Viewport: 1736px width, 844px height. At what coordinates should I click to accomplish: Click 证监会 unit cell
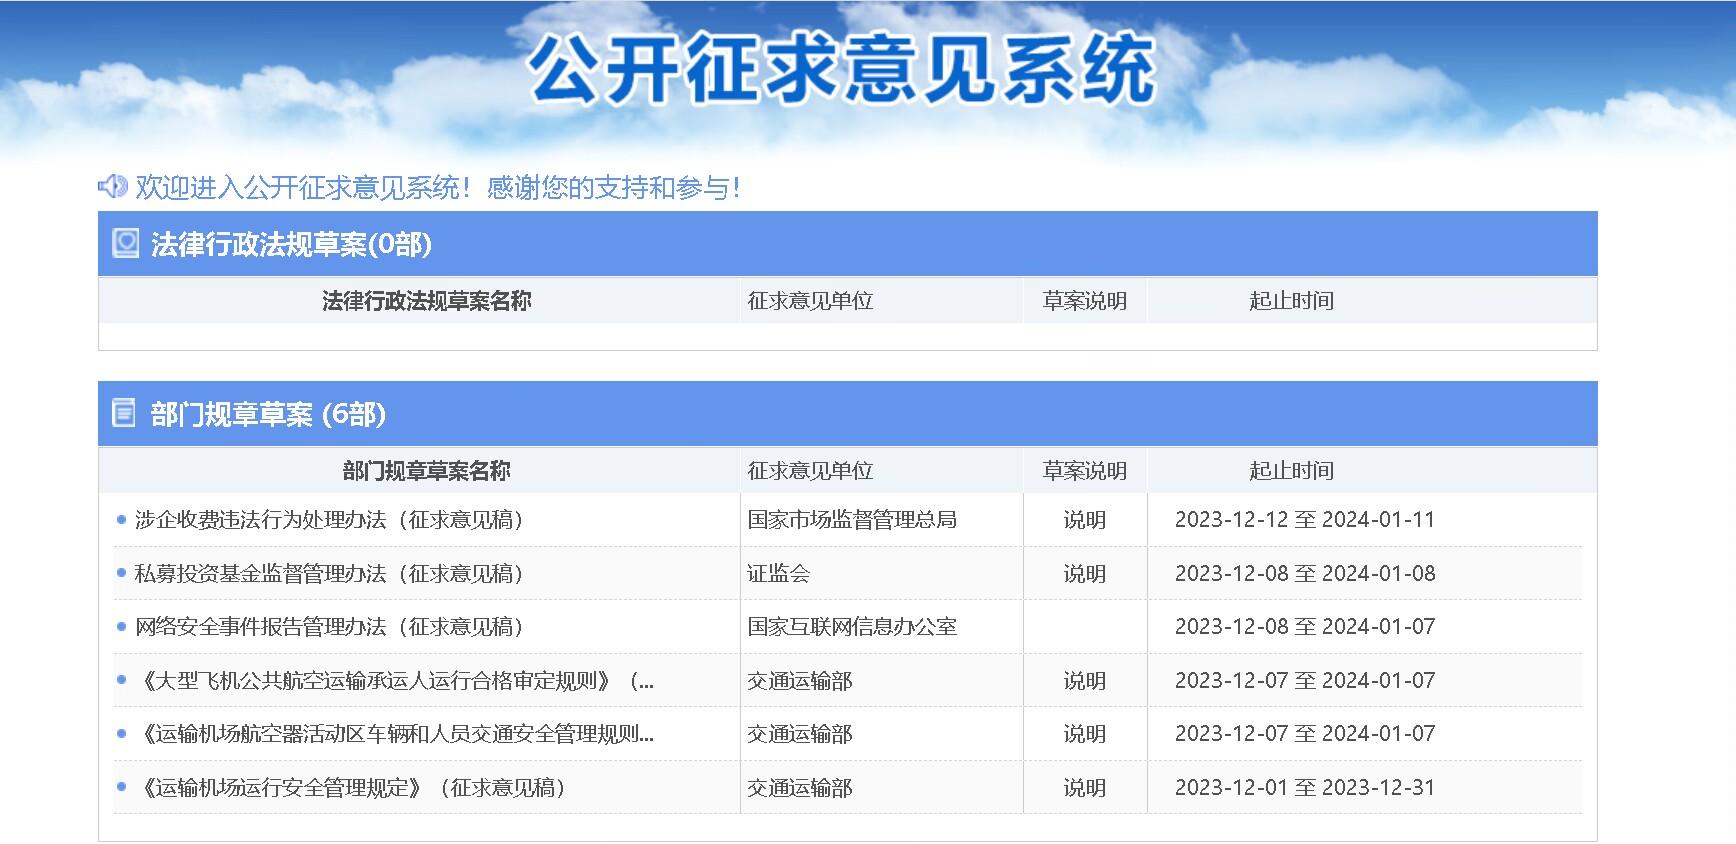pos(779,574)
